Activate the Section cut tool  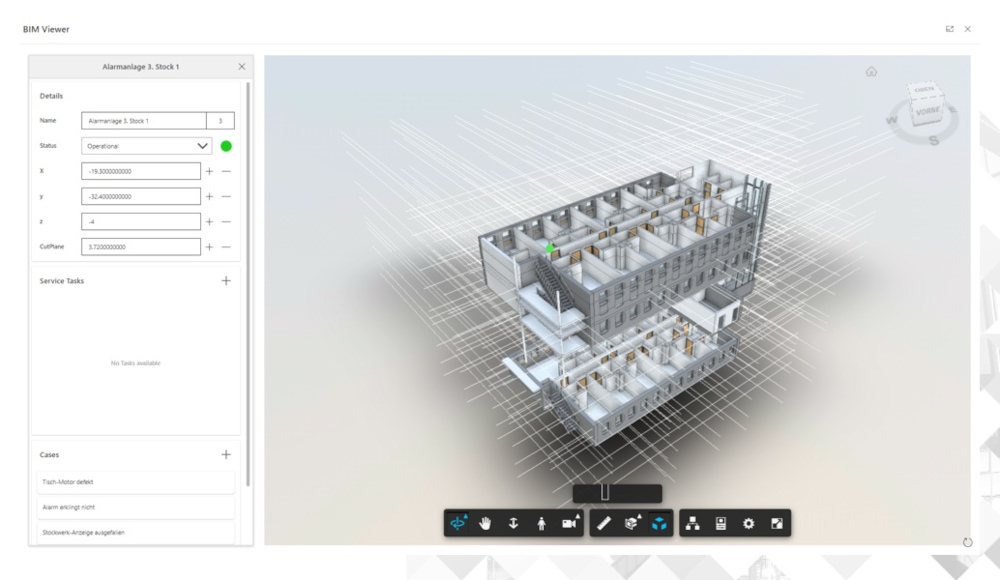631,521
